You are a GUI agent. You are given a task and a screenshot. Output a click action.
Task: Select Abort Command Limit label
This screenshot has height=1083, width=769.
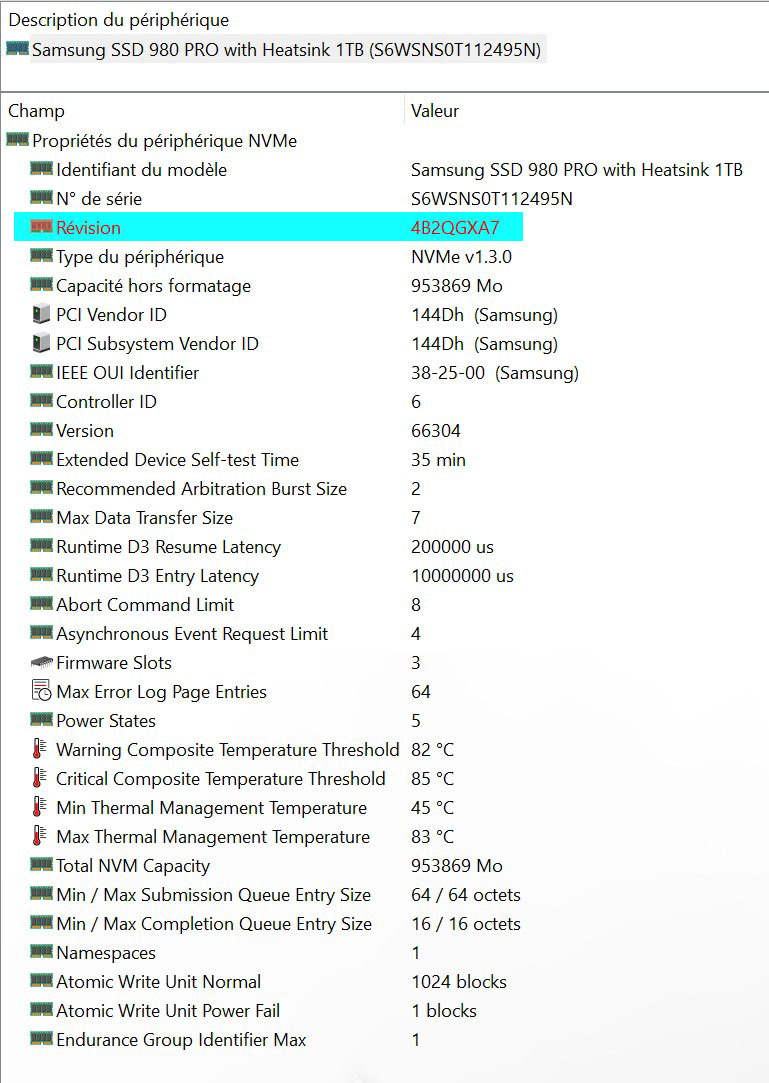[144, 605]
